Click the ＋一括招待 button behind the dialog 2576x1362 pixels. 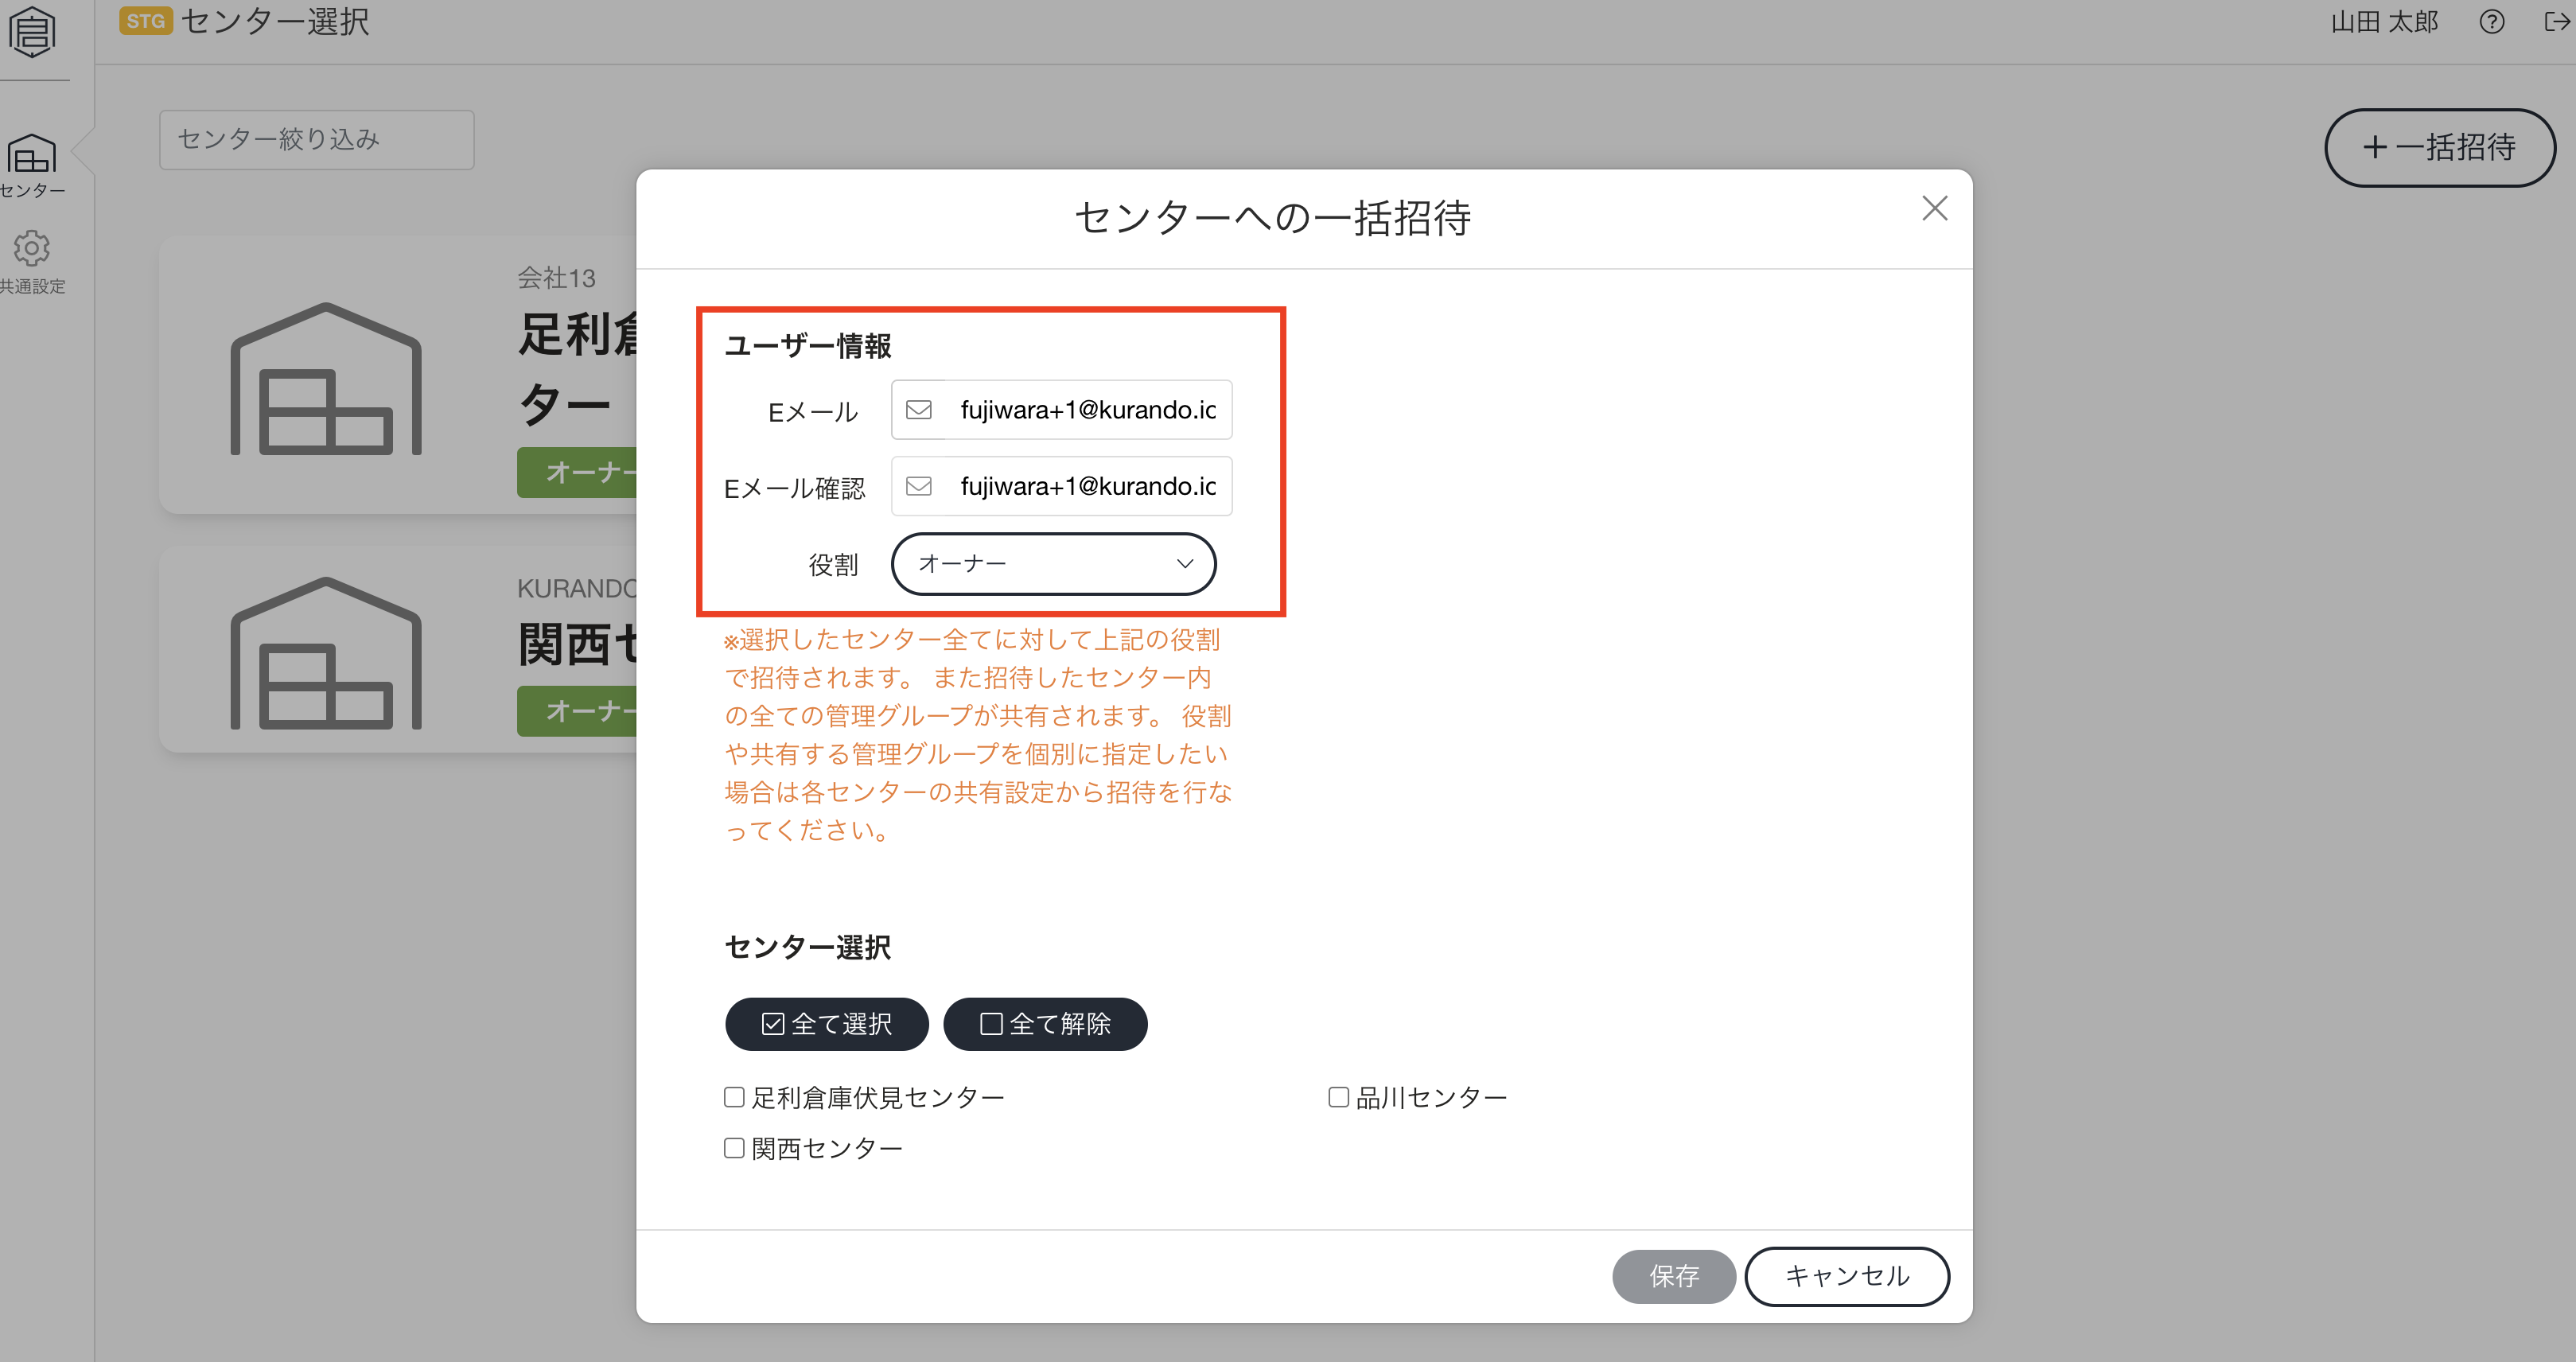click(x=2439, y=148)
